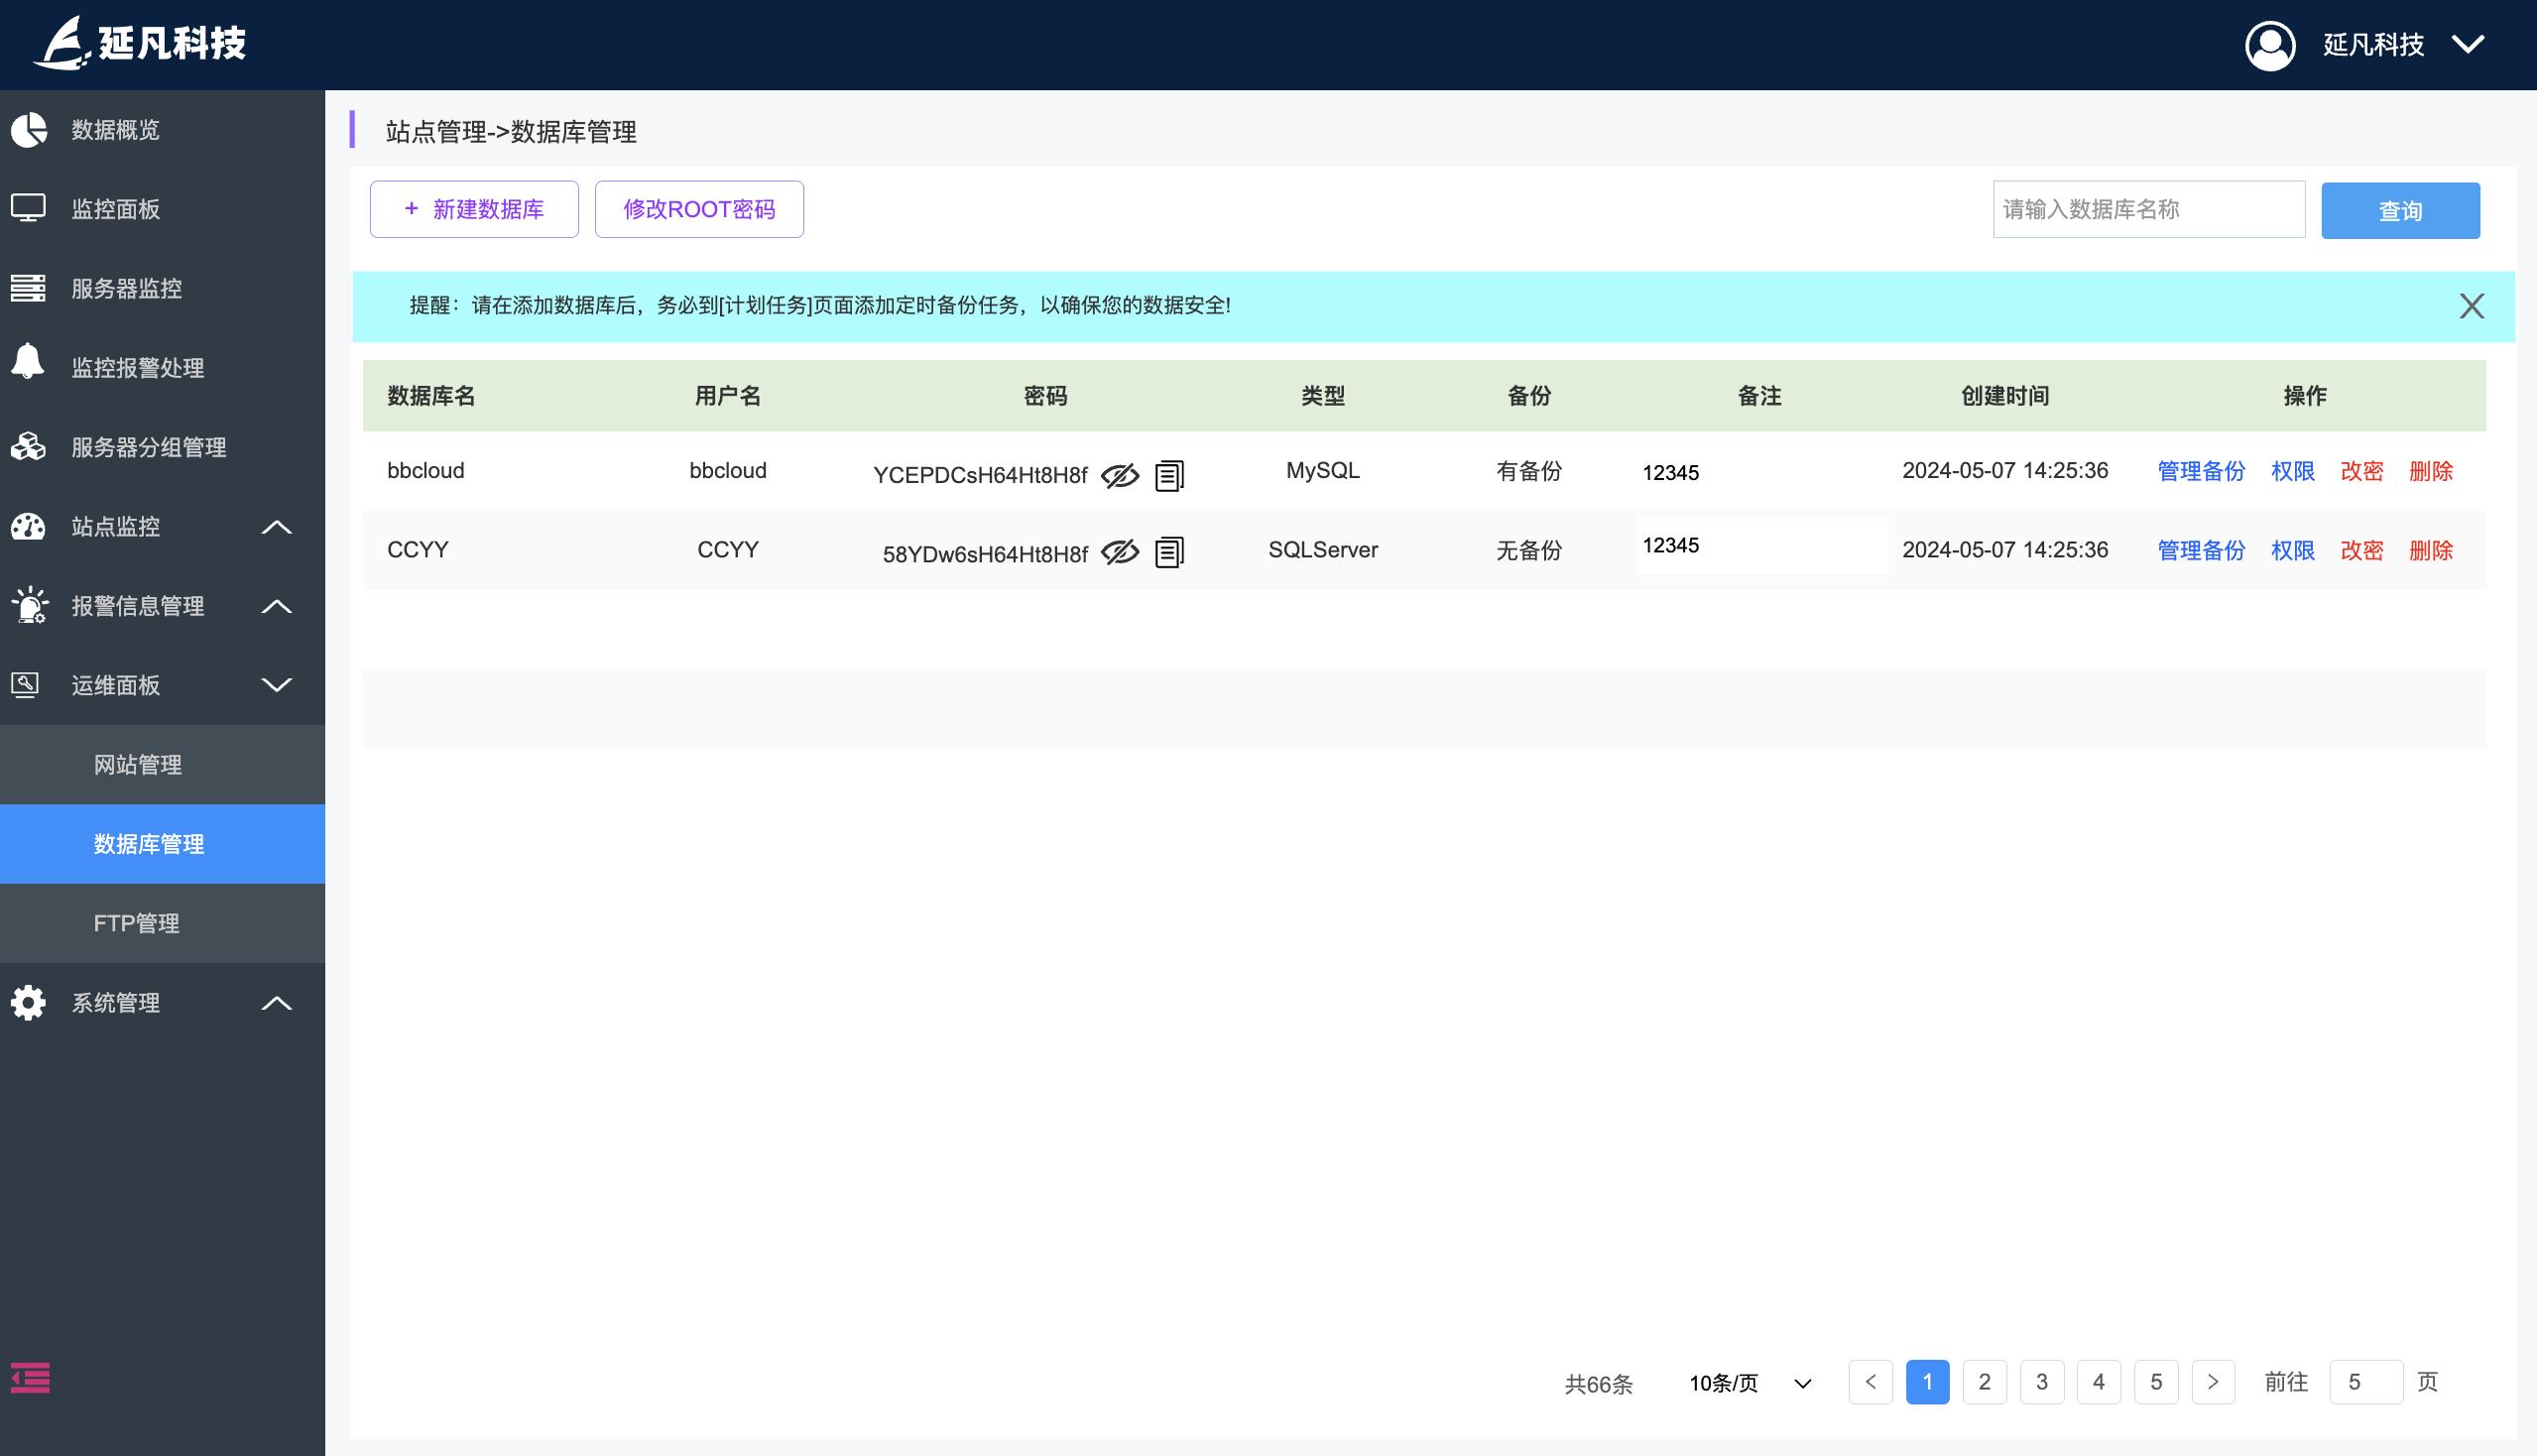The width and height of the screenshot is (2537, 1456).
Task: Click the monitor icon for 监控面板
Action: [28, 208]
